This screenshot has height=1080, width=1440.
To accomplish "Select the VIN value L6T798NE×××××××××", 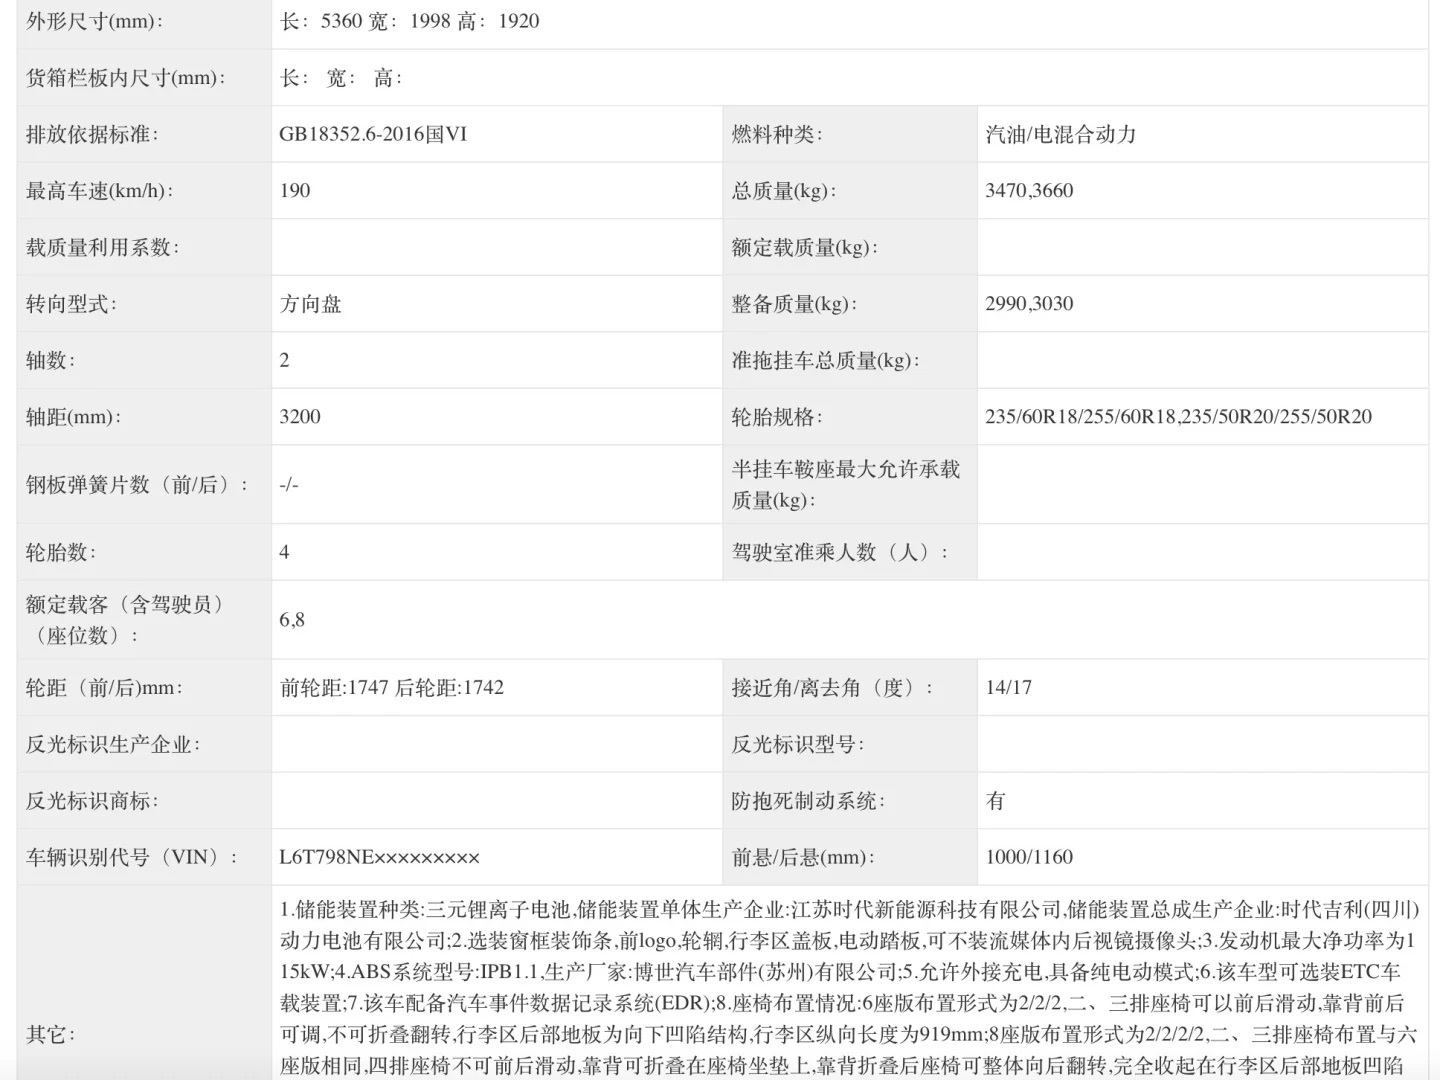I will coord(380,858).
